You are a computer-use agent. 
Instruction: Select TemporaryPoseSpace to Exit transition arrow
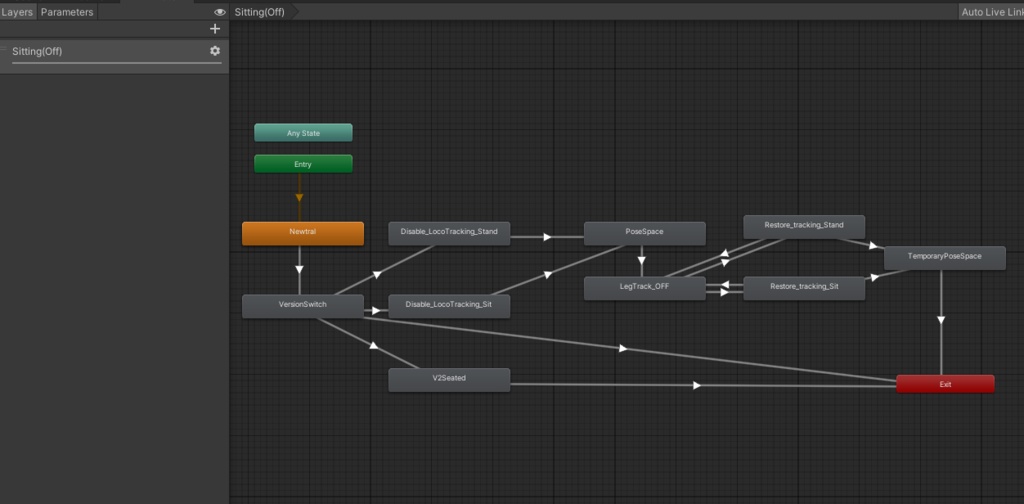pyautogui.click(x=941, y=320)
